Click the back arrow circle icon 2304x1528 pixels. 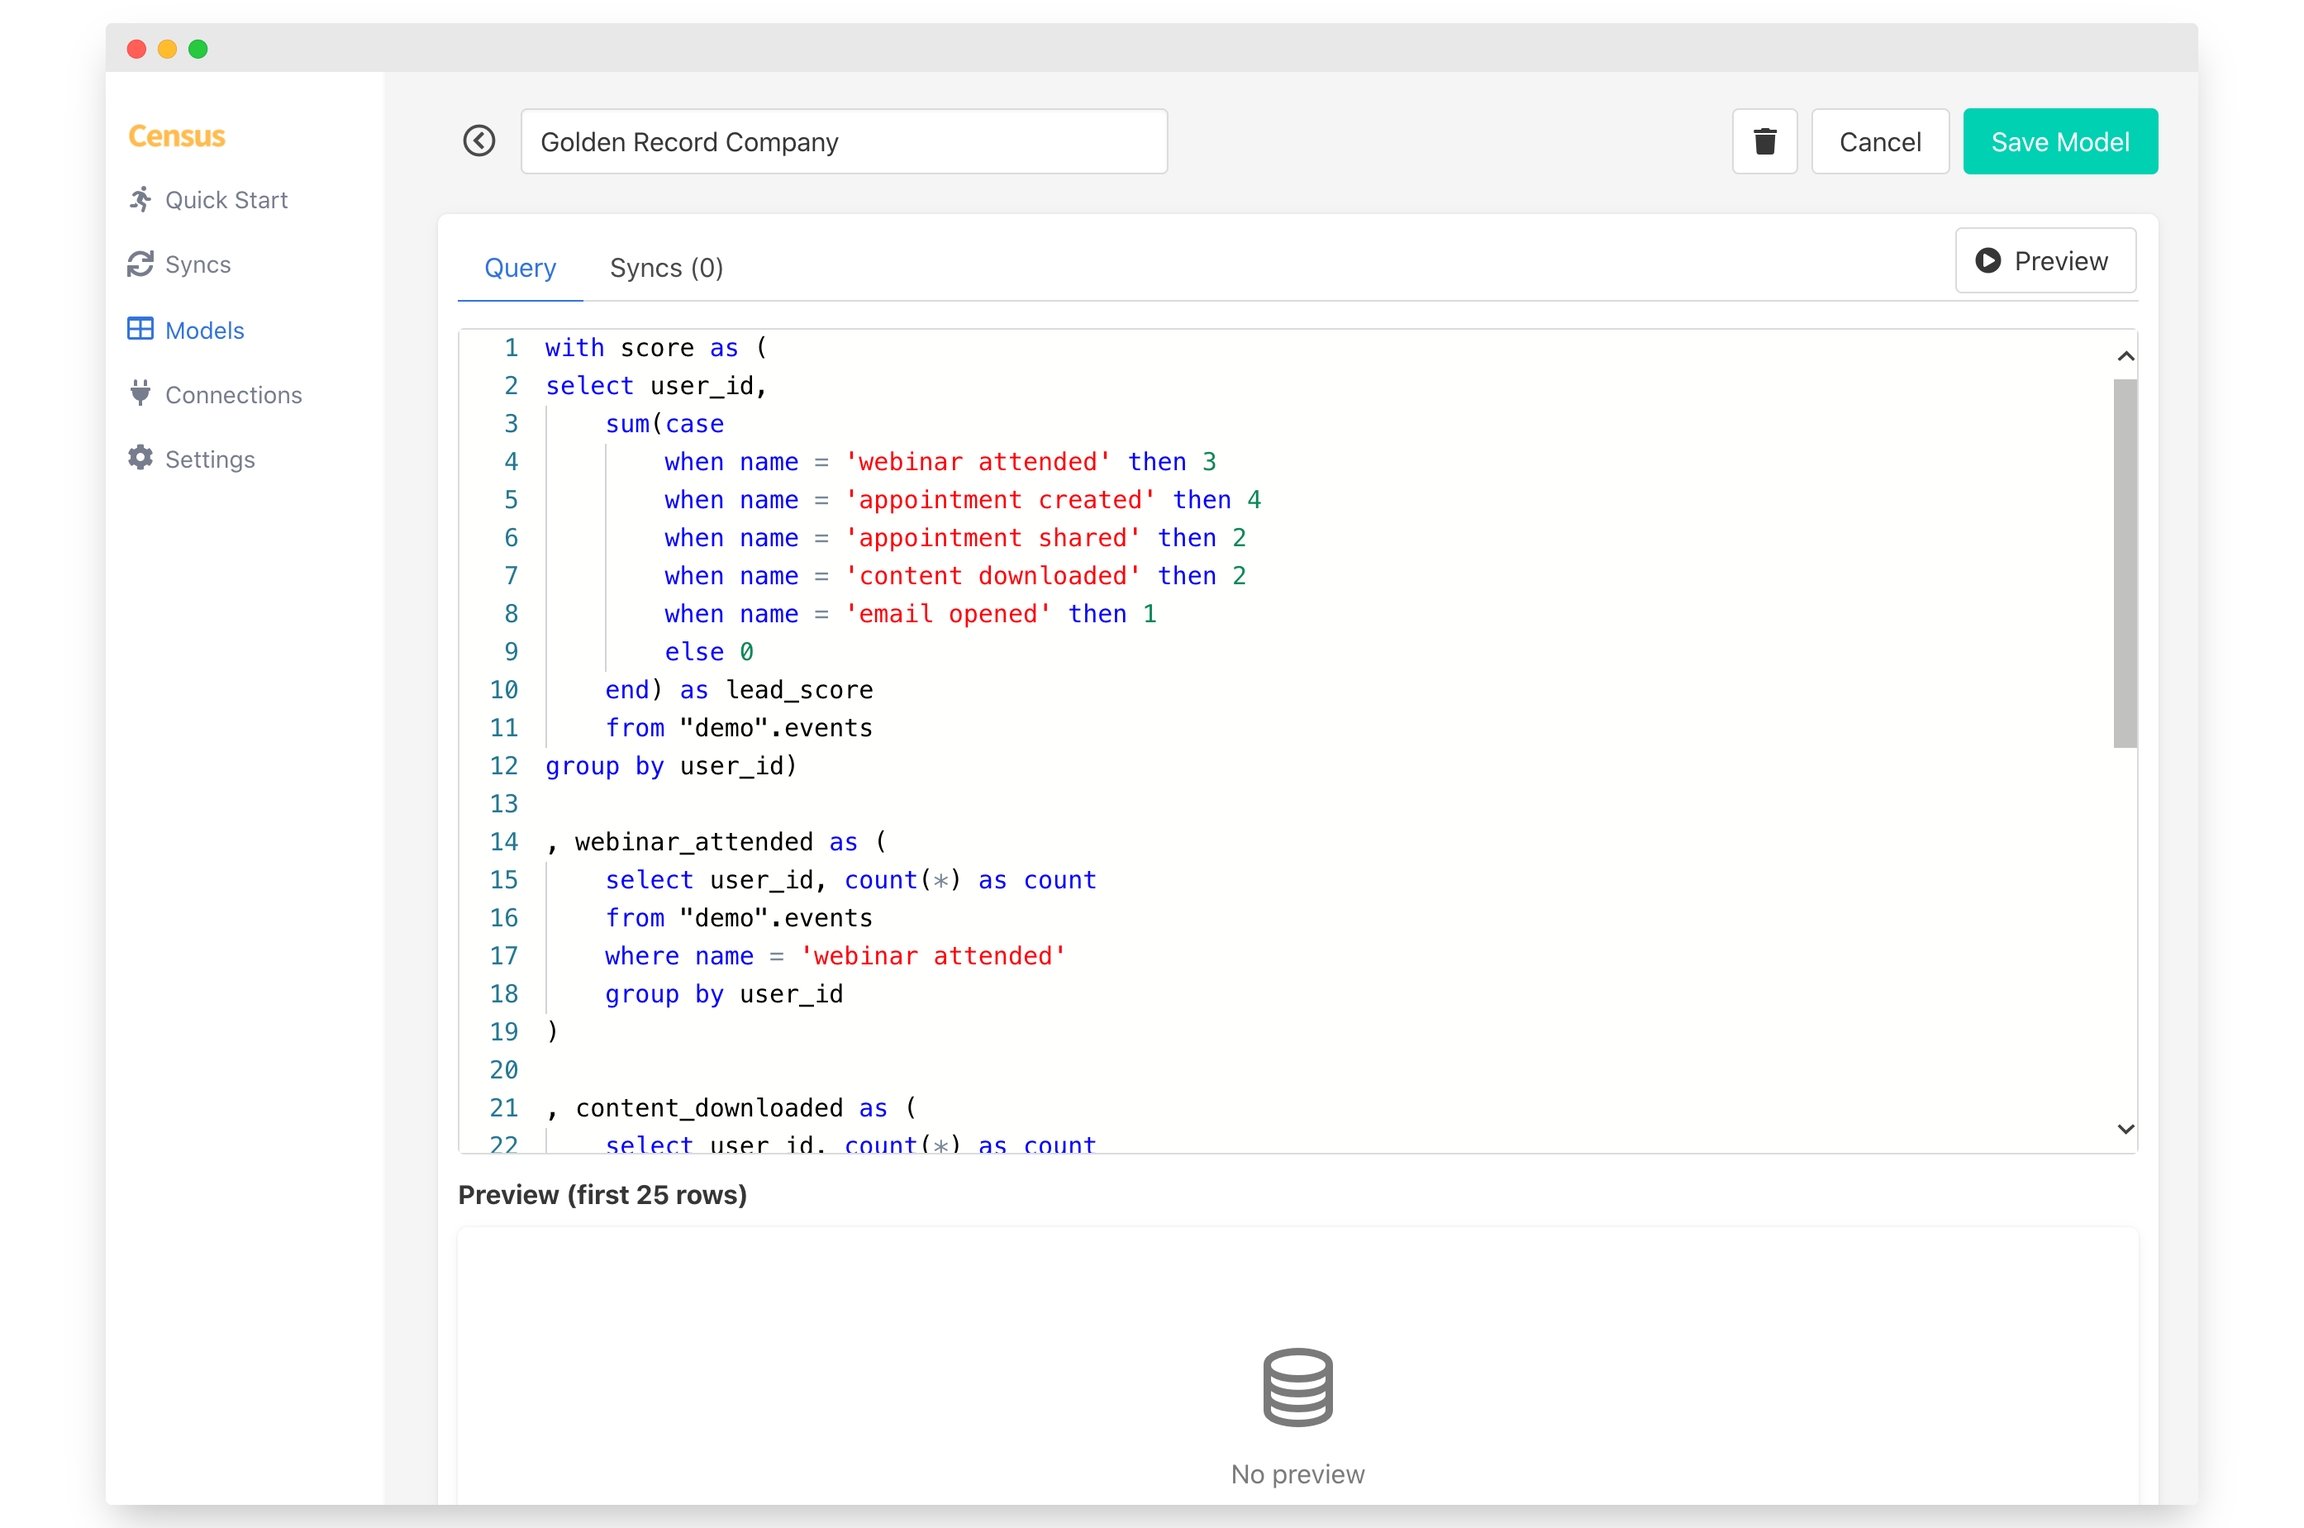tap(479, 141)
